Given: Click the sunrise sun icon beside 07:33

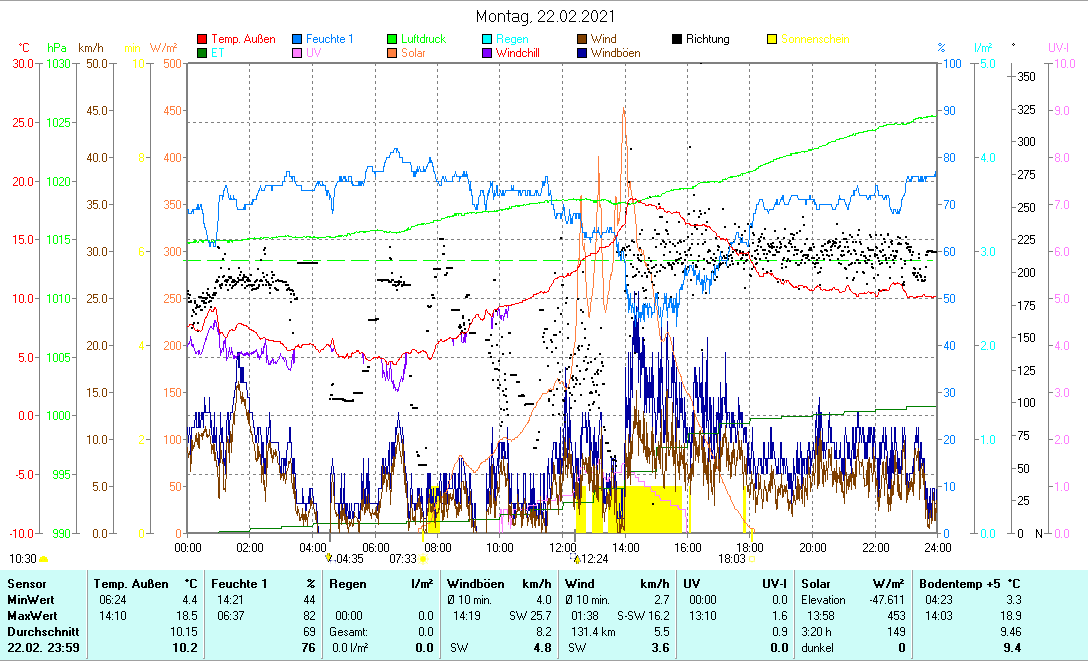Looking at the screenshot, I should pos(423,559).
